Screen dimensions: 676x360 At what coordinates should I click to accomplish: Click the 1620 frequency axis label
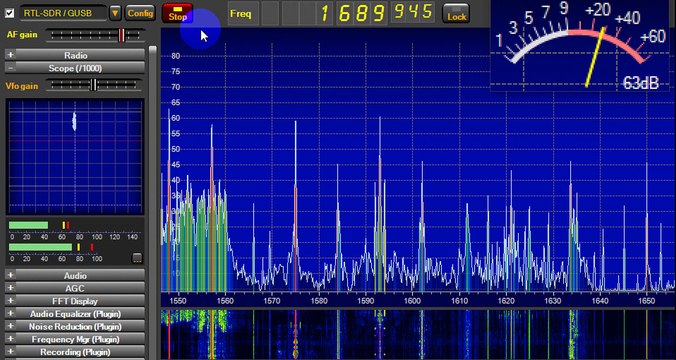(x=506, y=301)
